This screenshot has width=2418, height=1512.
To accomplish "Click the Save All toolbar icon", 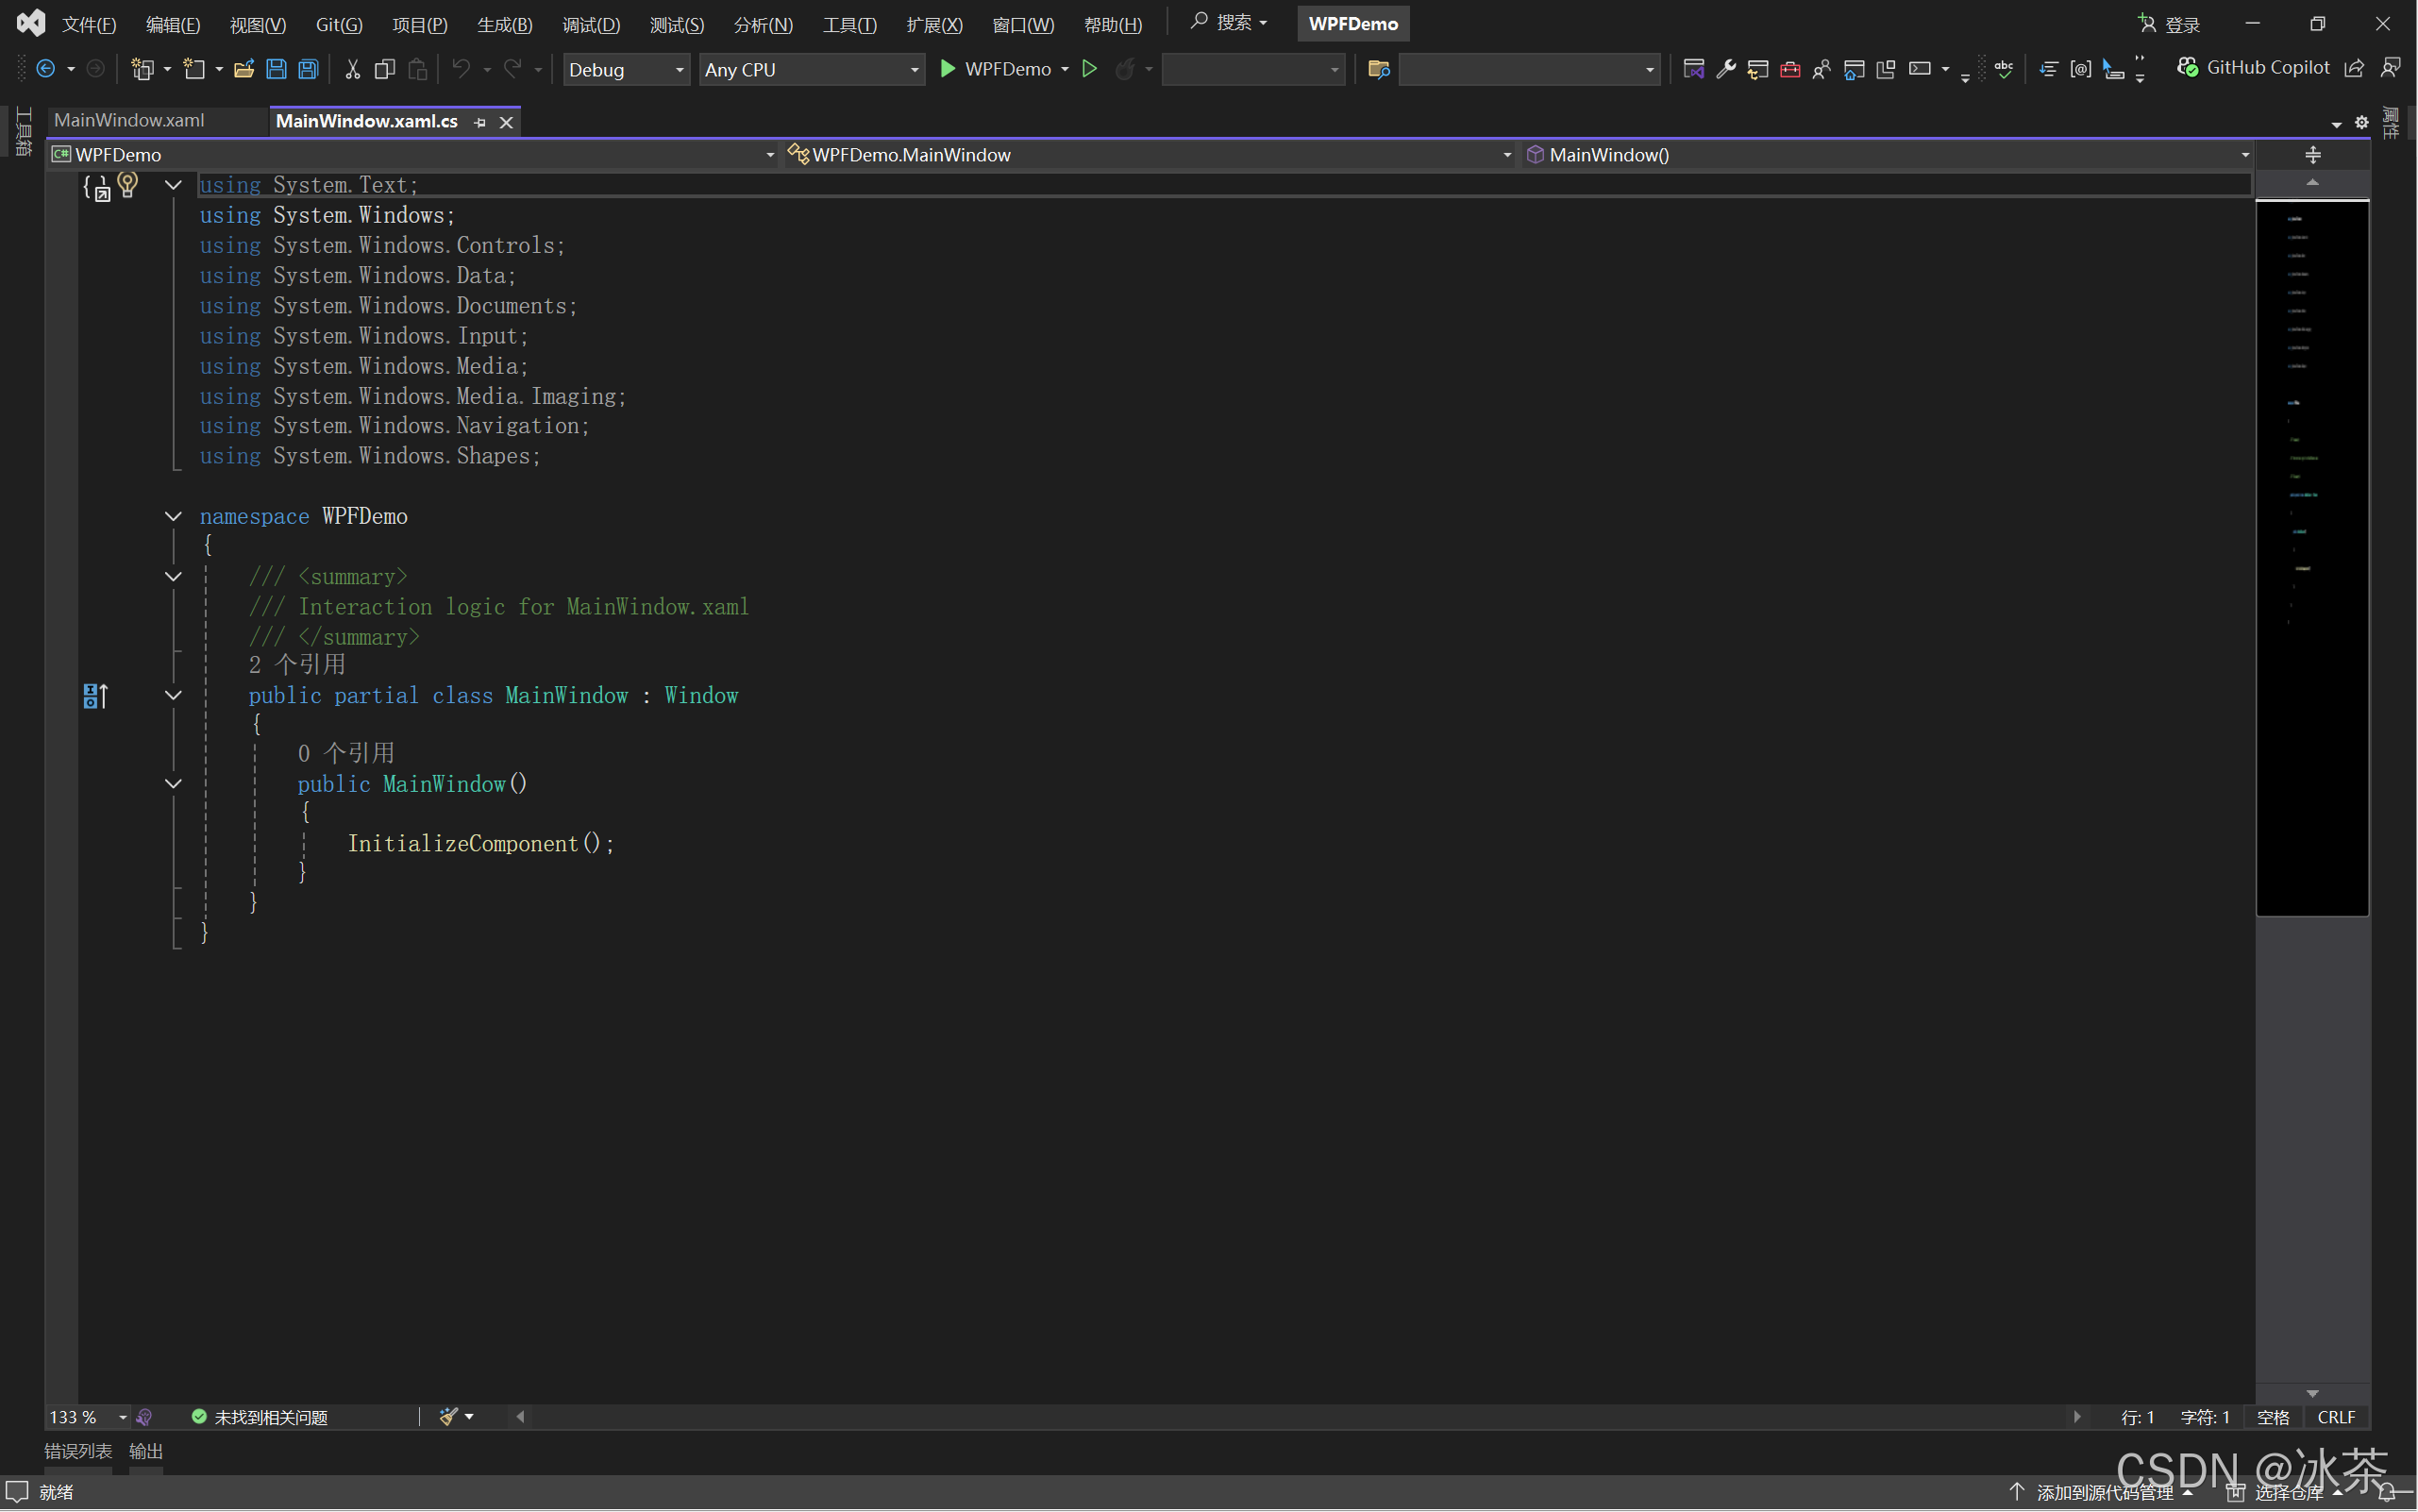I will pyautogui.click(x=309, y=69).
